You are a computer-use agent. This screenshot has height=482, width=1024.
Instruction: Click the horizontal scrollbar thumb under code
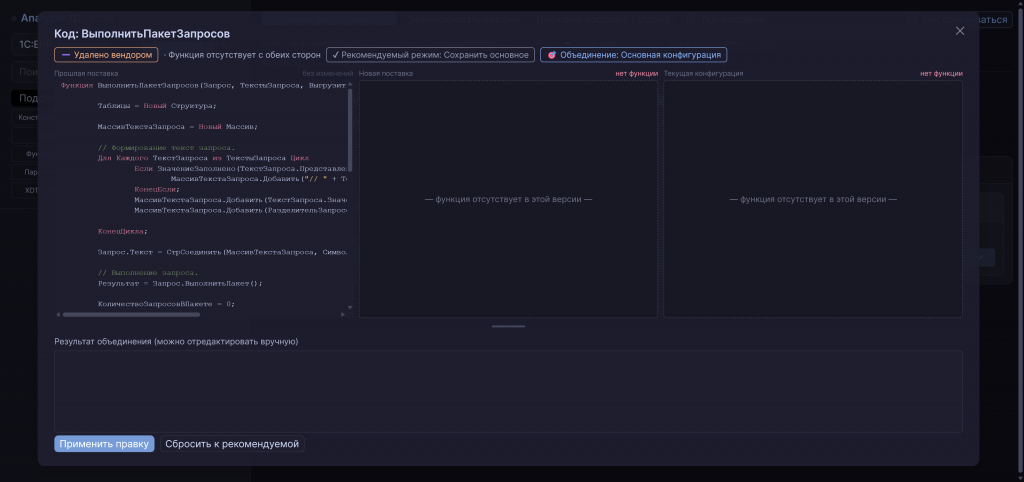pyautogui.click(x=131, y=314)
